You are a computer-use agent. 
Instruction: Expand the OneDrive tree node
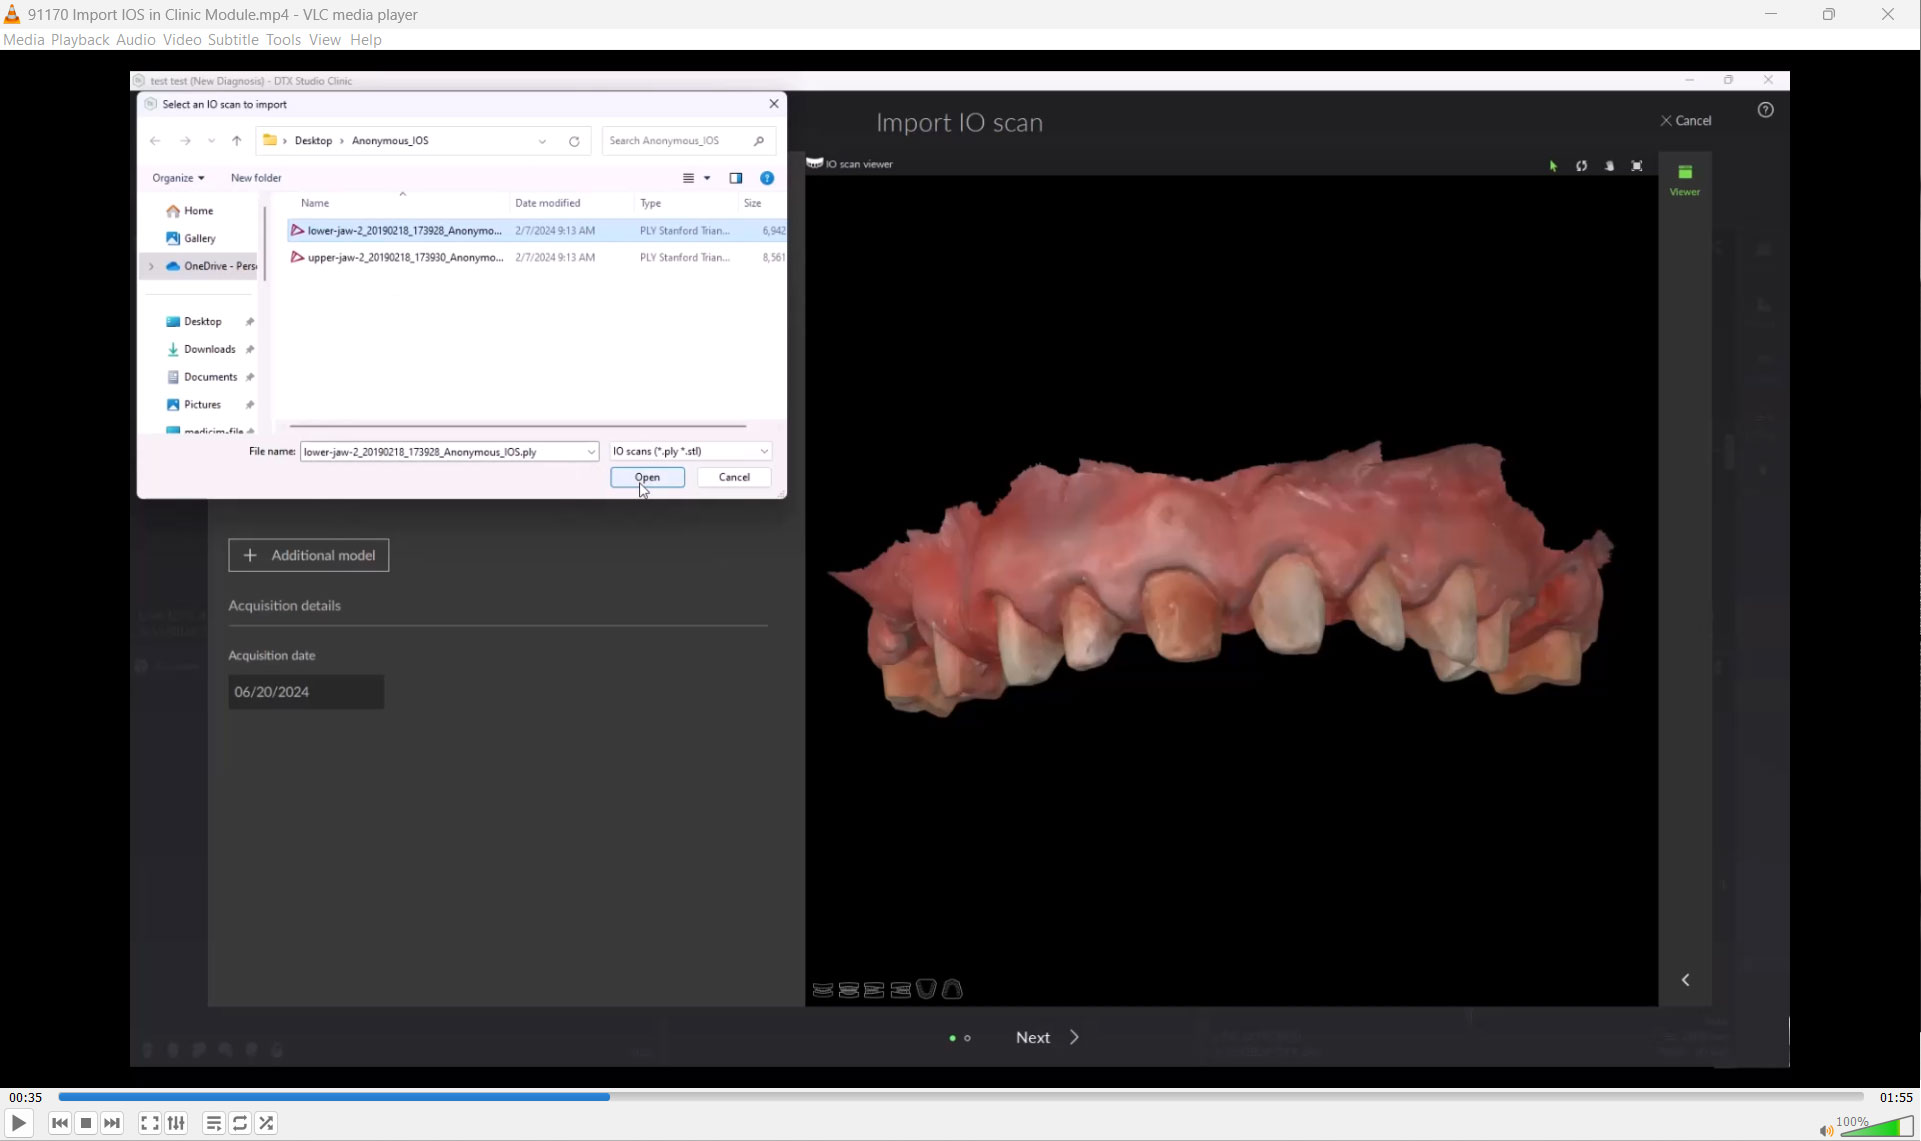151,266
